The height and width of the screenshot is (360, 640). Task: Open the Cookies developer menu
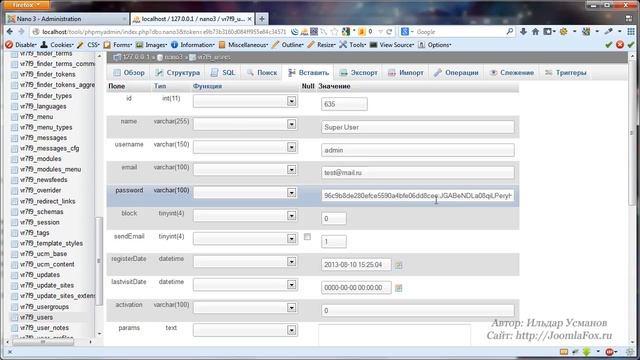tap(57, 45)
